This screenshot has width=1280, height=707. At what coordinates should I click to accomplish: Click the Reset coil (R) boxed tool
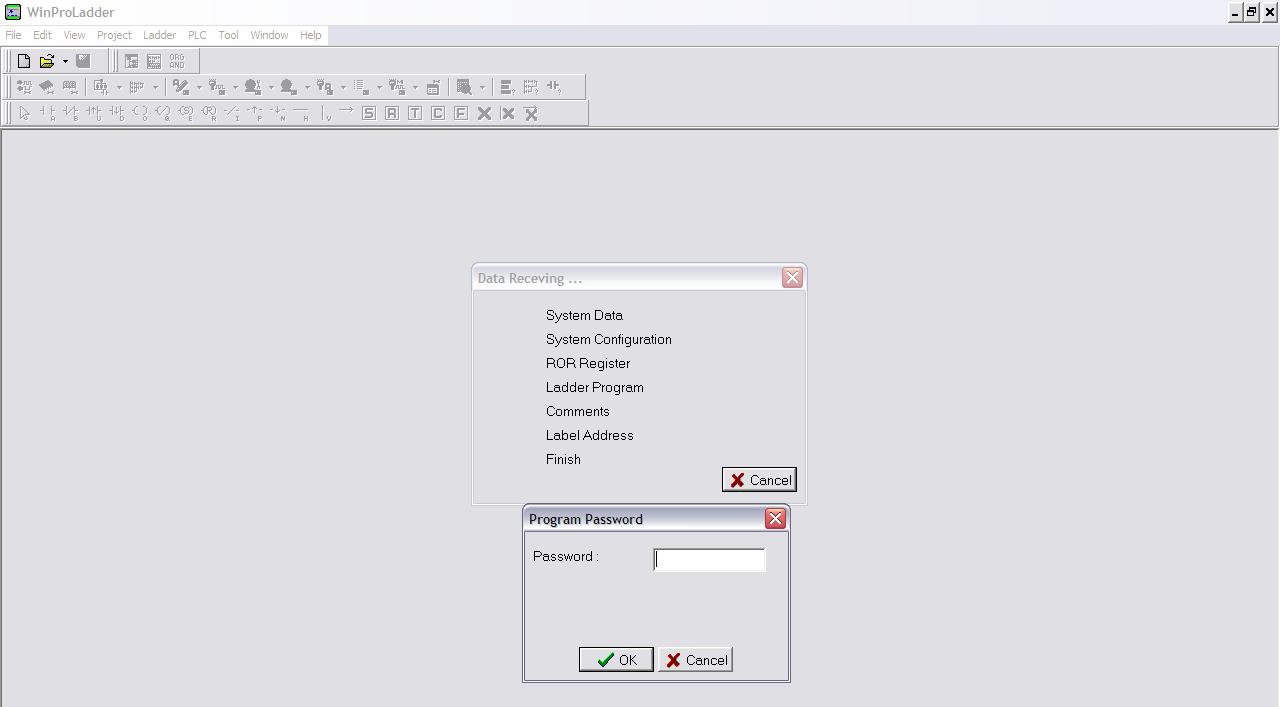[392, 113]
